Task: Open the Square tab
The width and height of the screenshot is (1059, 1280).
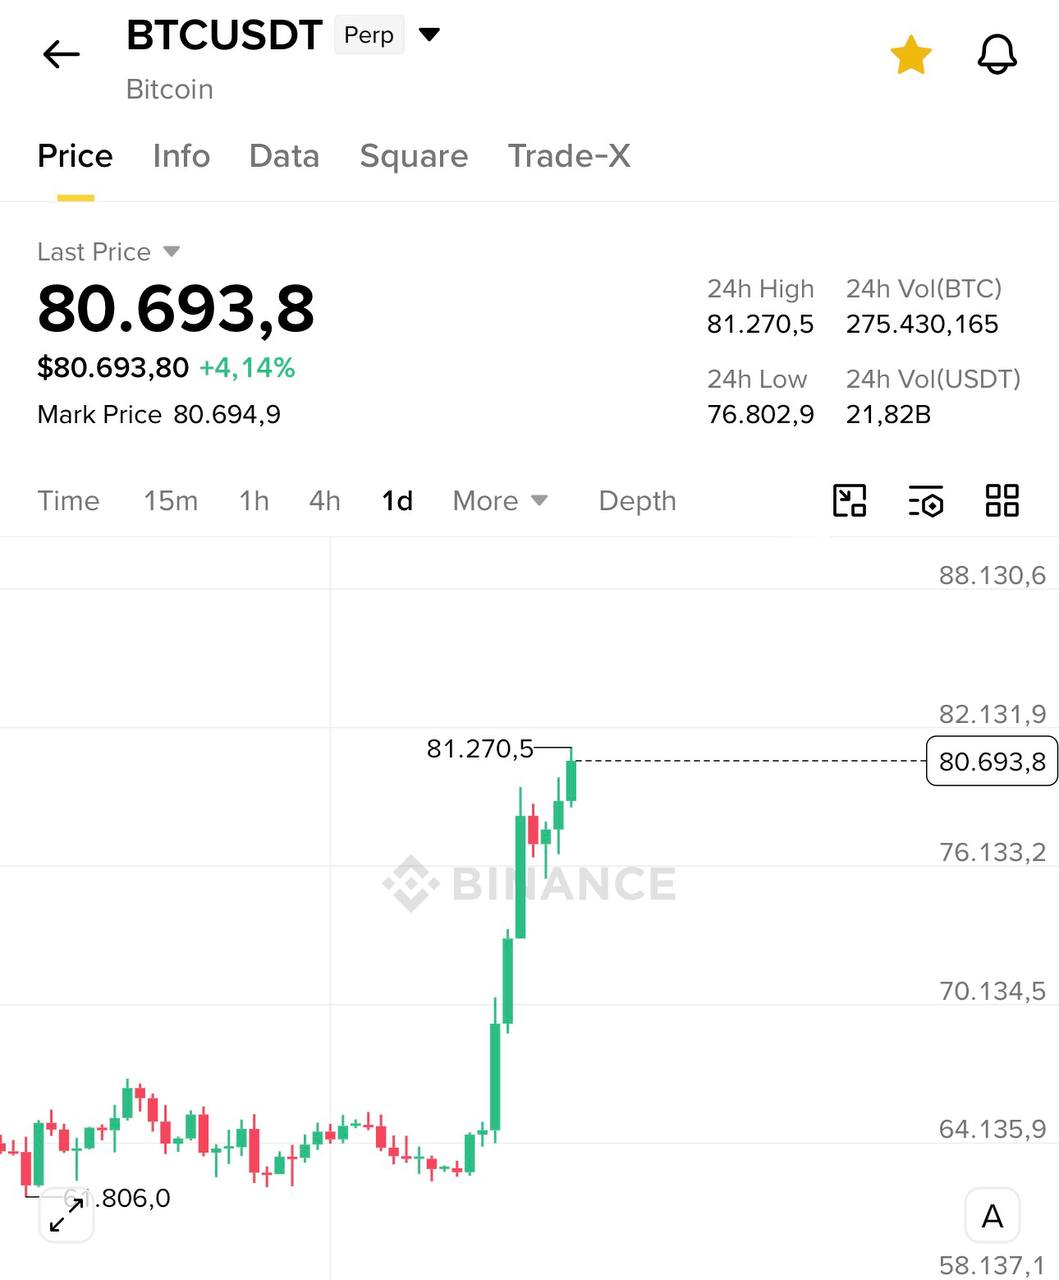Action: tap(414, 156)
